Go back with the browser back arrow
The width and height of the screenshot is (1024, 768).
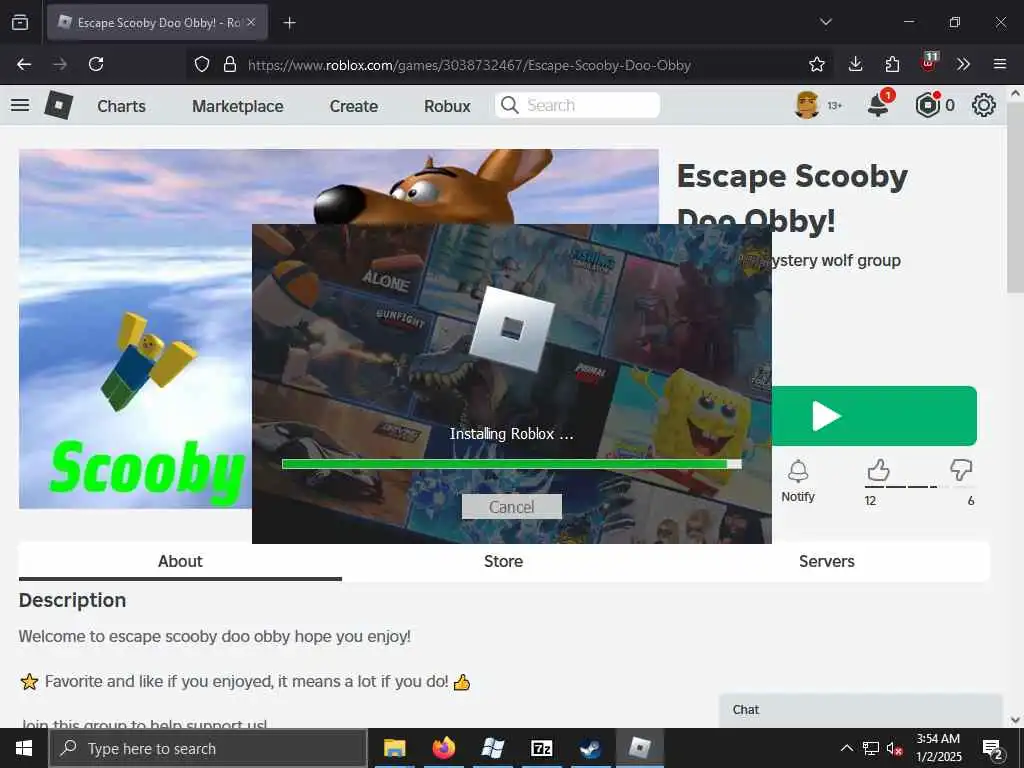tap(24, 64)
